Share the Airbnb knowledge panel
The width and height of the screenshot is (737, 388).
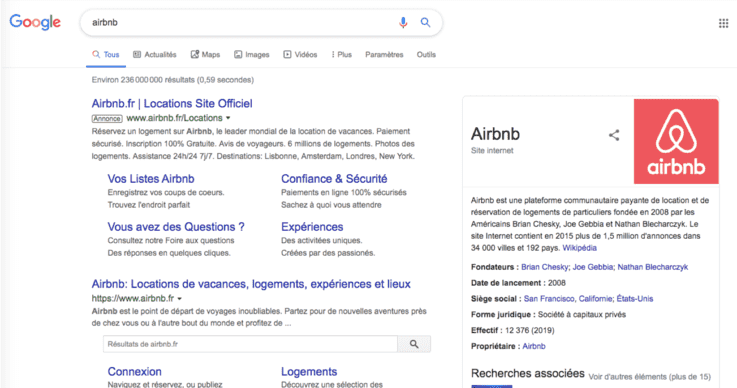[614, 135]
